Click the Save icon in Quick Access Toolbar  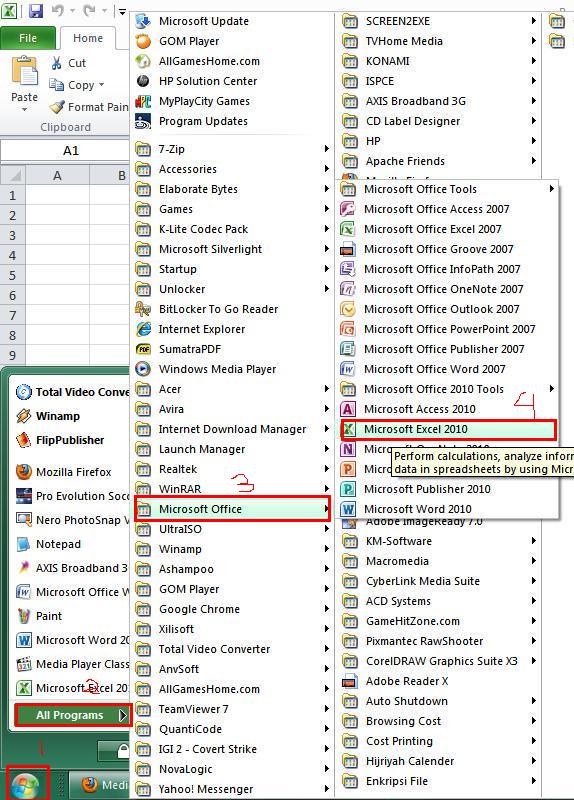pyautogui.click(x=35, y=10)
